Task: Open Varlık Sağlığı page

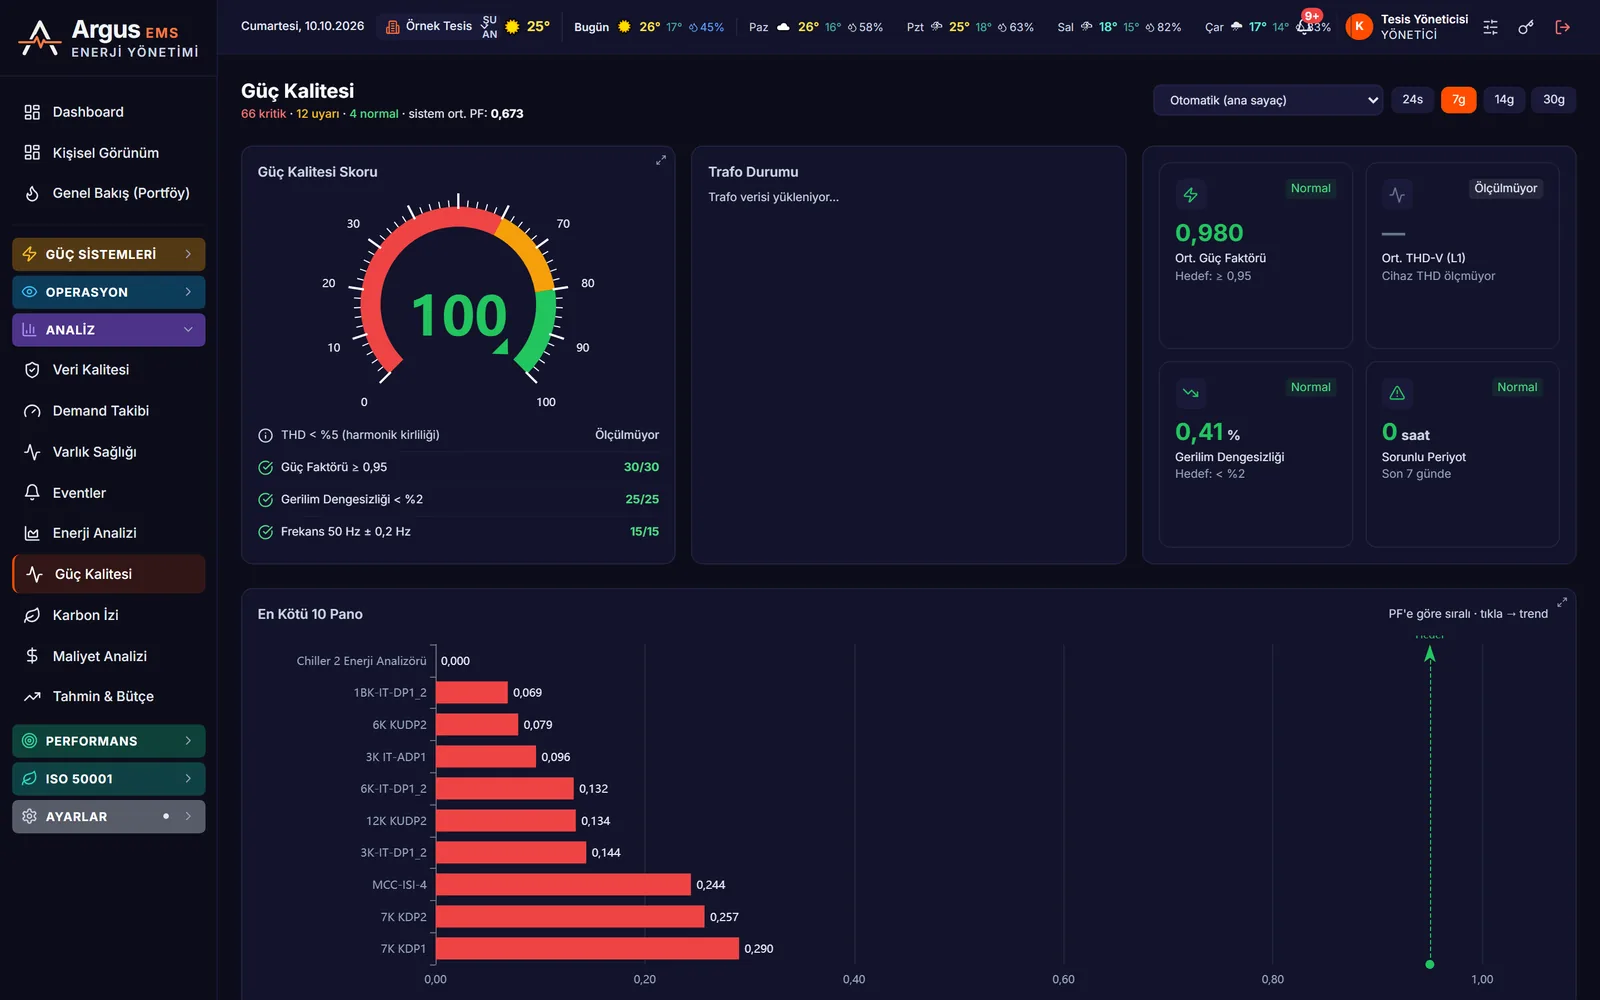Action: click(x=109, y=452)
